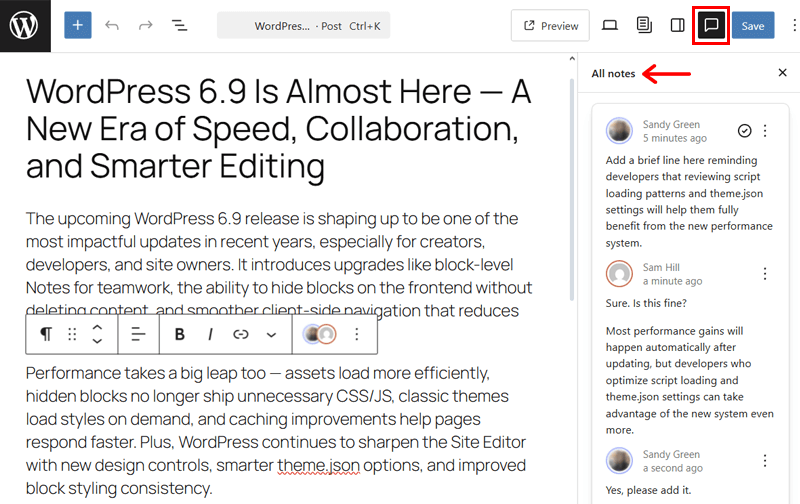Close the All notes panel
The height and width of the screenshot is (504, 800).
pyautogui.click(x=782, y=73)
